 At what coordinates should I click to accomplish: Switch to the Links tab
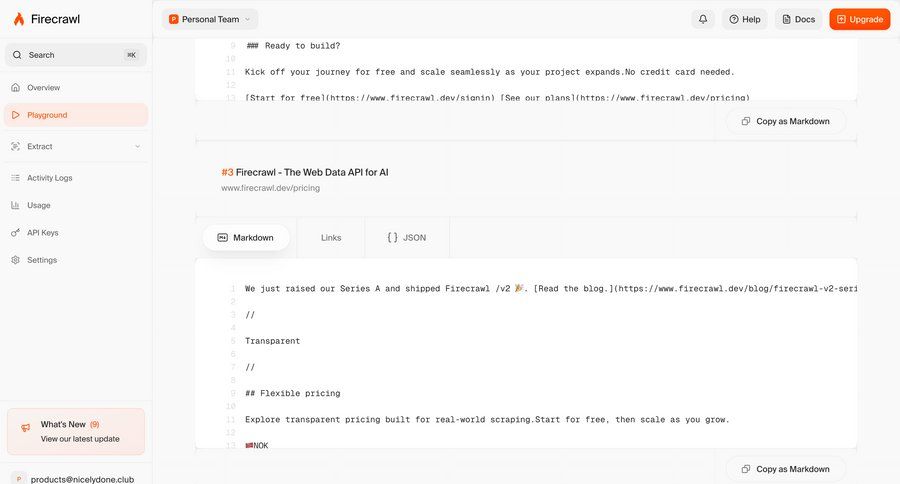331,237
